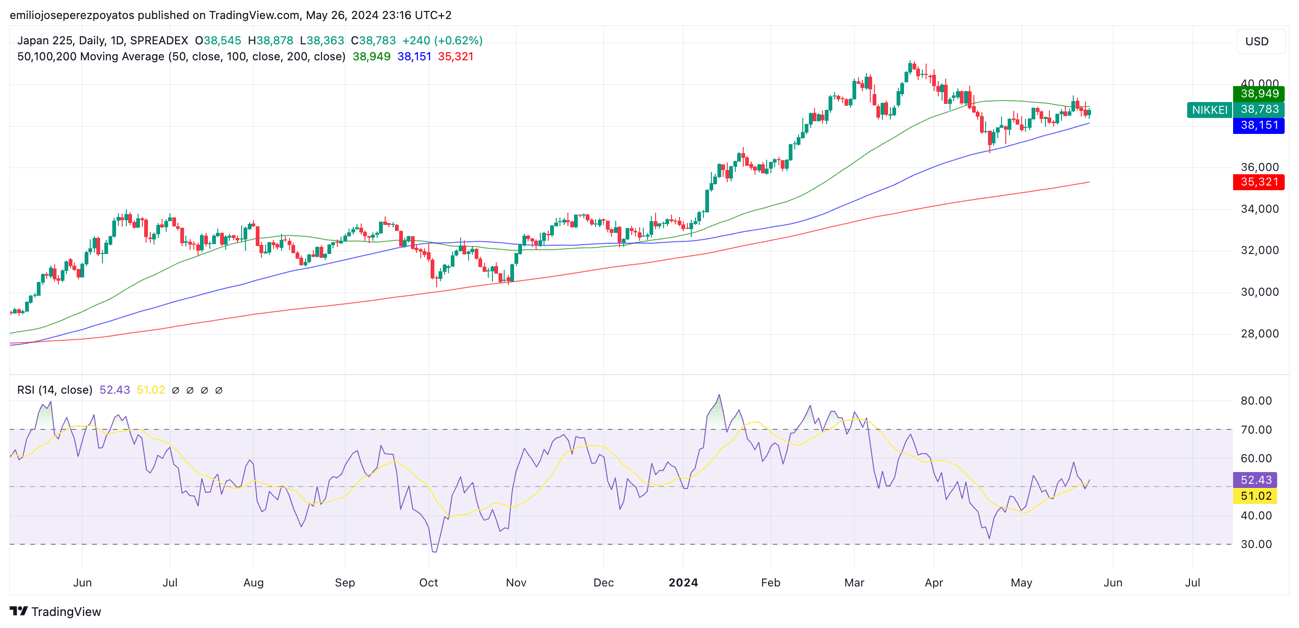Click the 2024 label on time axis
This screenshot has width=1299, height=628.
click(x=683, y=582)
